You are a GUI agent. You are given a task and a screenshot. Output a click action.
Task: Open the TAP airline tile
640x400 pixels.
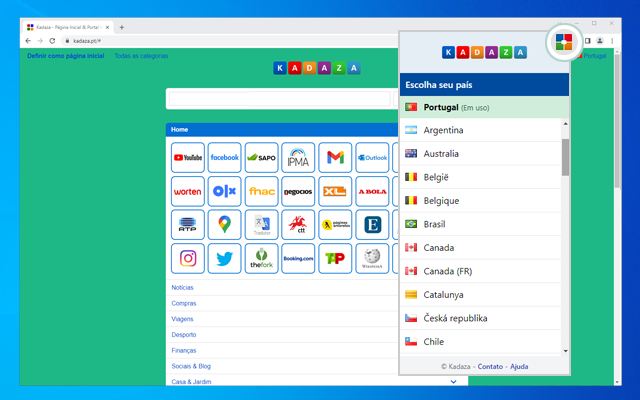tap(335, 258)
